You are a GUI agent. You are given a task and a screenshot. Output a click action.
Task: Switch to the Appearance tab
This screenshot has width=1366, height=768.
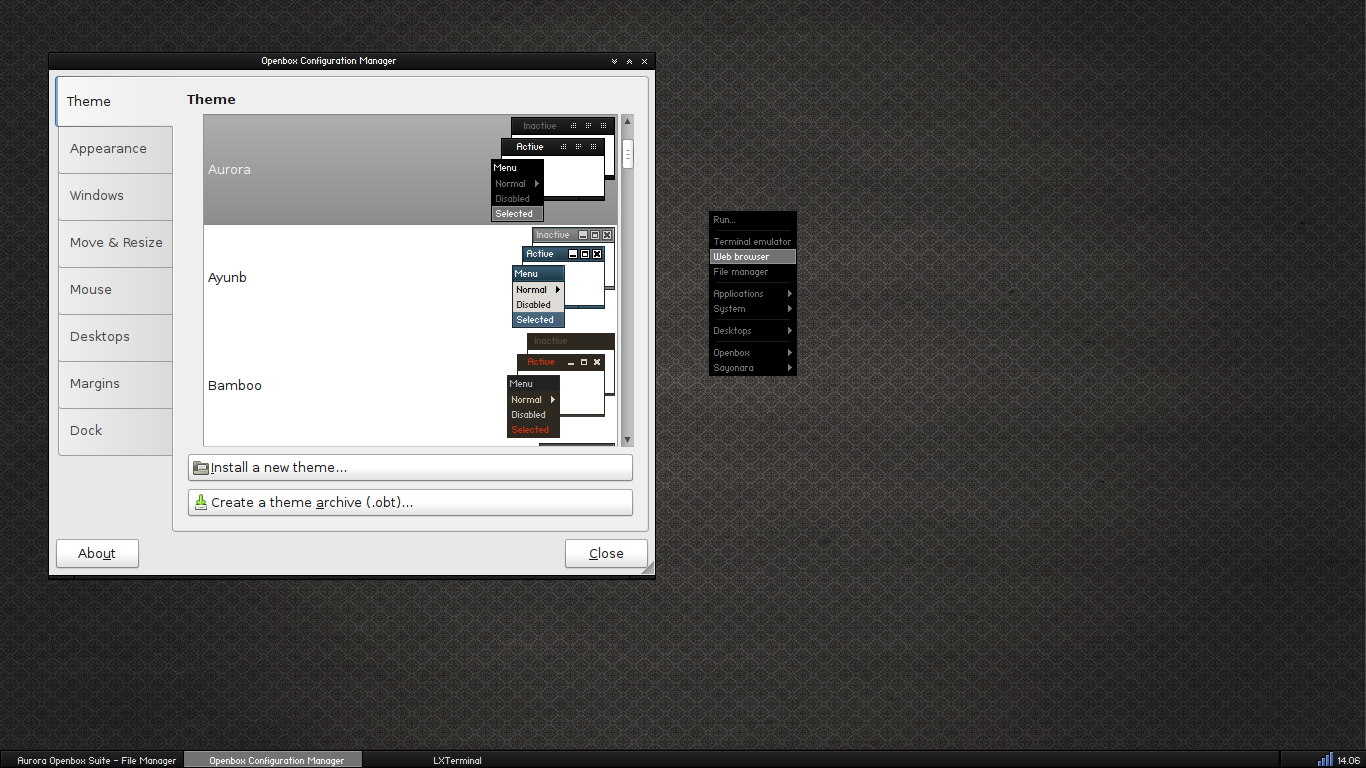pos(115,149)
